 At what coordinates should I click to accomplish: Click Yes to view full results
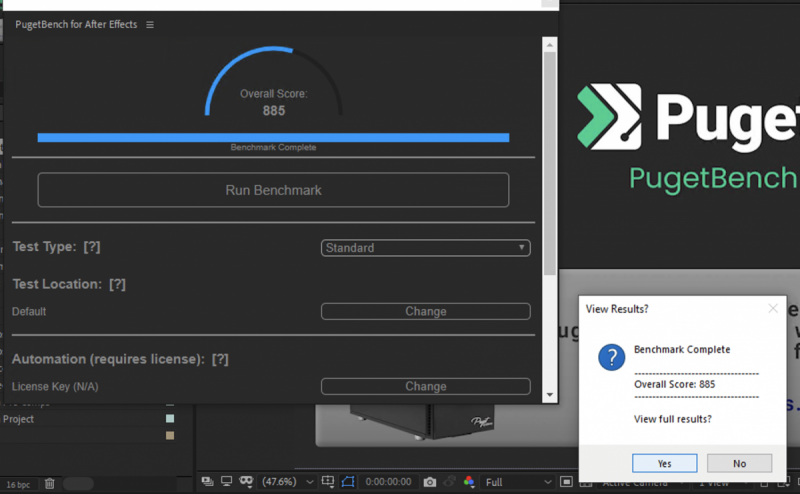(664, 463)
